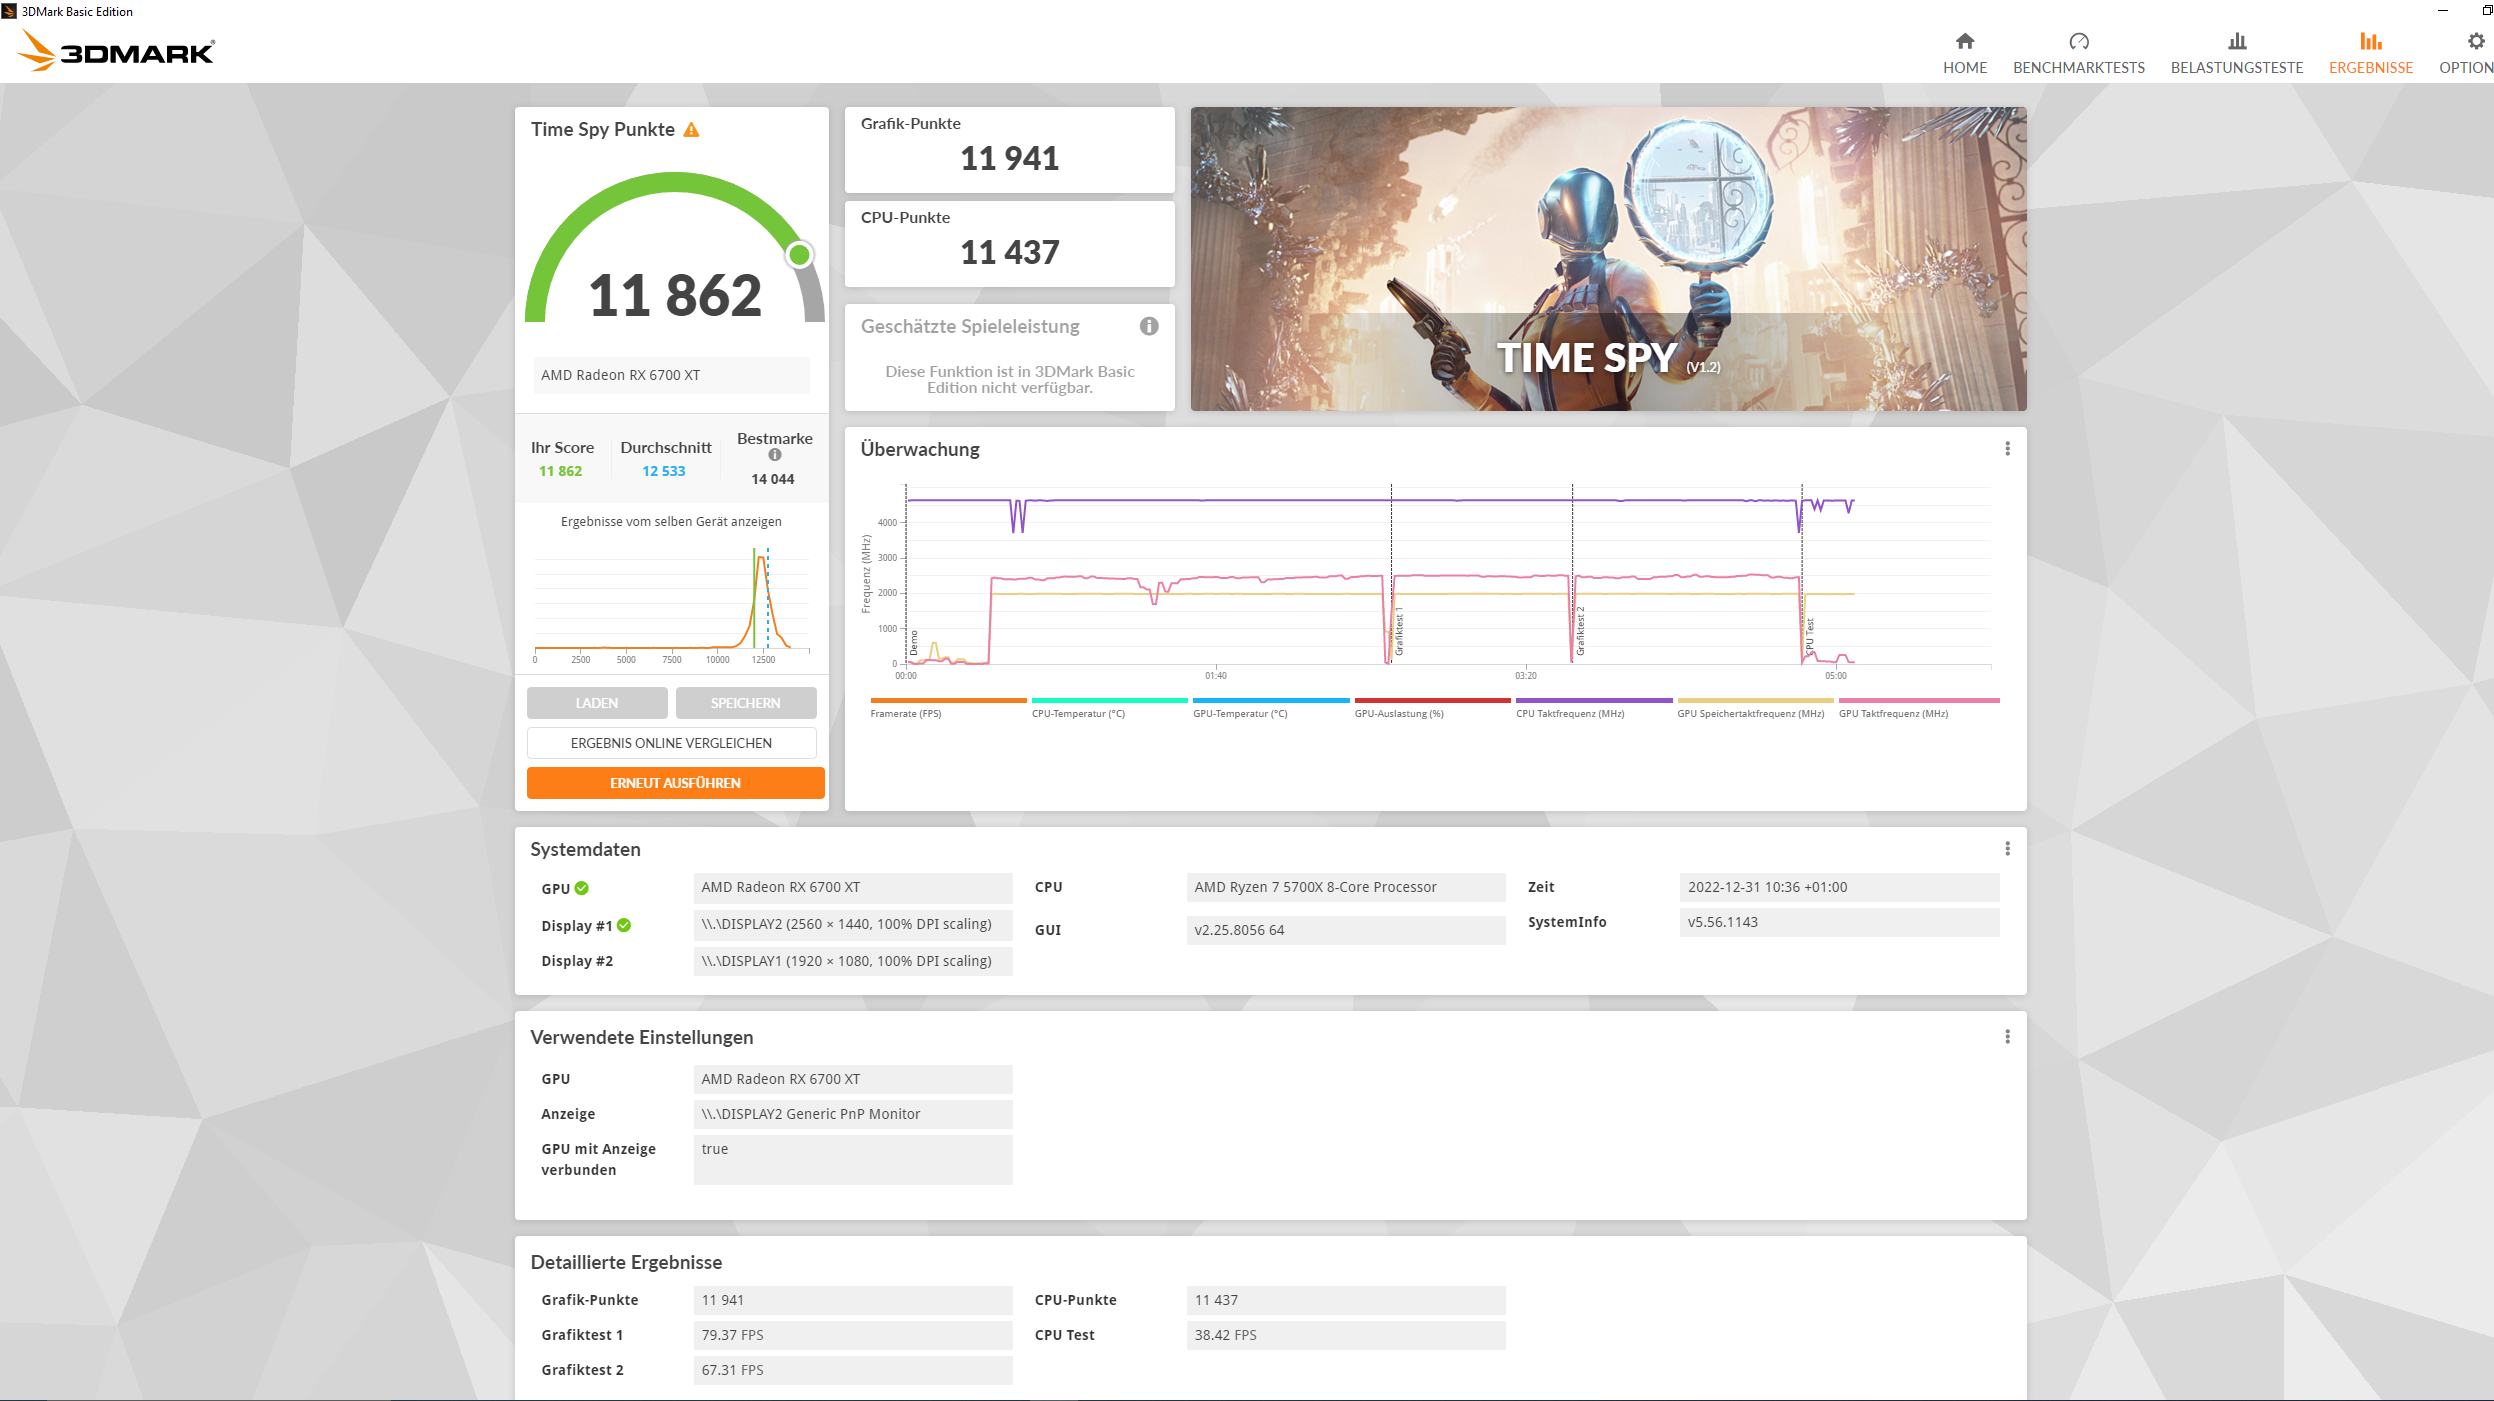Toggle CPU-Temperatur legend entry
Image resolution: width=2494 pixels, height=1401 pixels.
click(1078, 713)
